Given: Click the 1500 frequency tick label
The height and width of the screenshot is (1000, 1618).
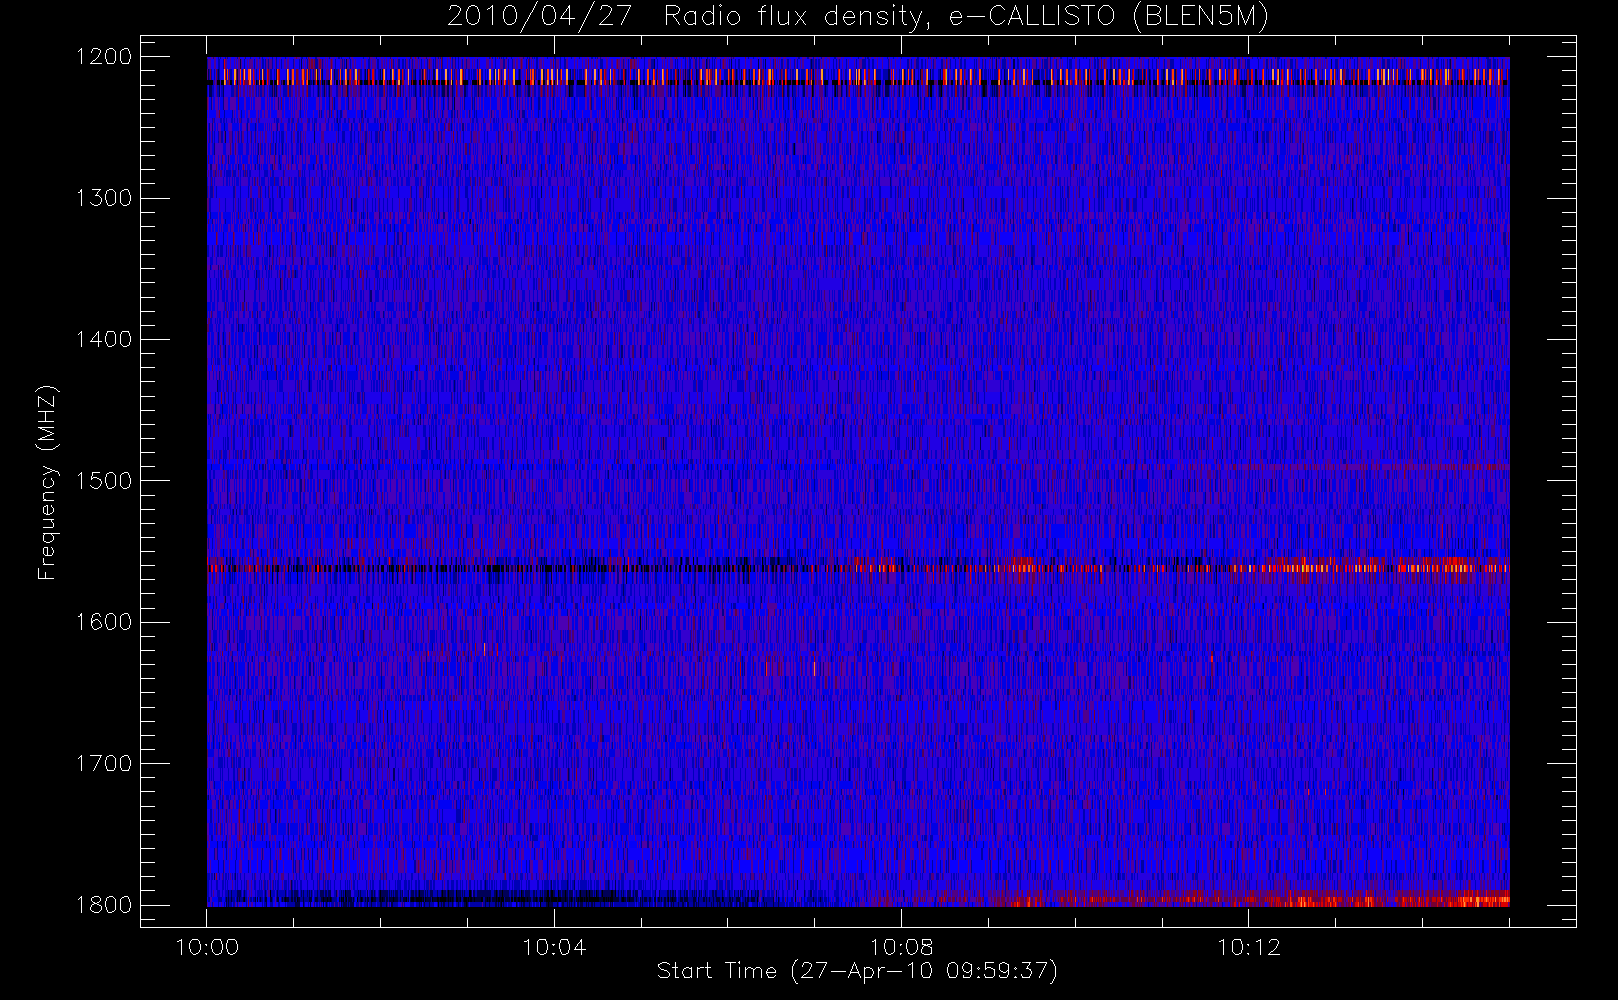Looking at the screenshot, I should pyautogui.click(x=104, y=481).
